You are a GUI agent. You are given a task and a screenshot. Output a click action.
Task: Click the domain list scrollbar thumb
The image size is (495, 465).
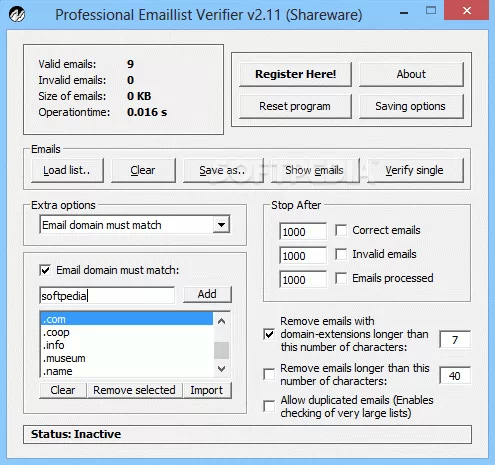click(221, 350)
